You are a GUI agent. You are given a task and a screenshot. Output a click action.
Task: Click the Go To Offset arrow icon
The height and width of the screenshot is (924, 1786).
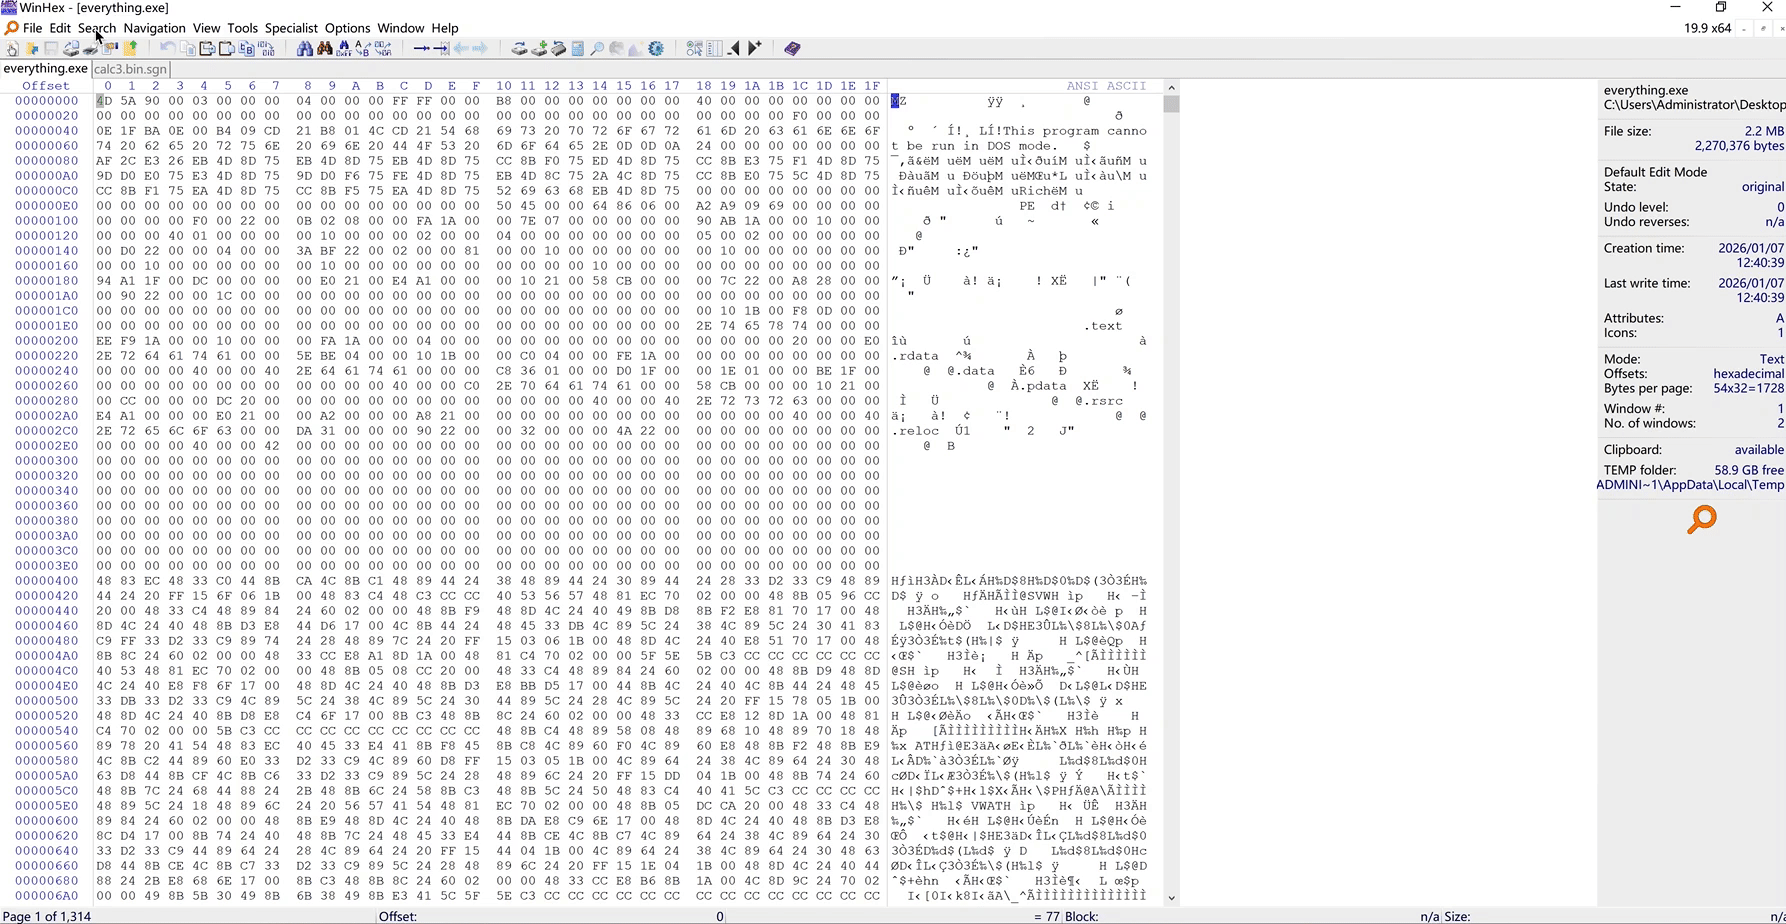tap(421, 48)
